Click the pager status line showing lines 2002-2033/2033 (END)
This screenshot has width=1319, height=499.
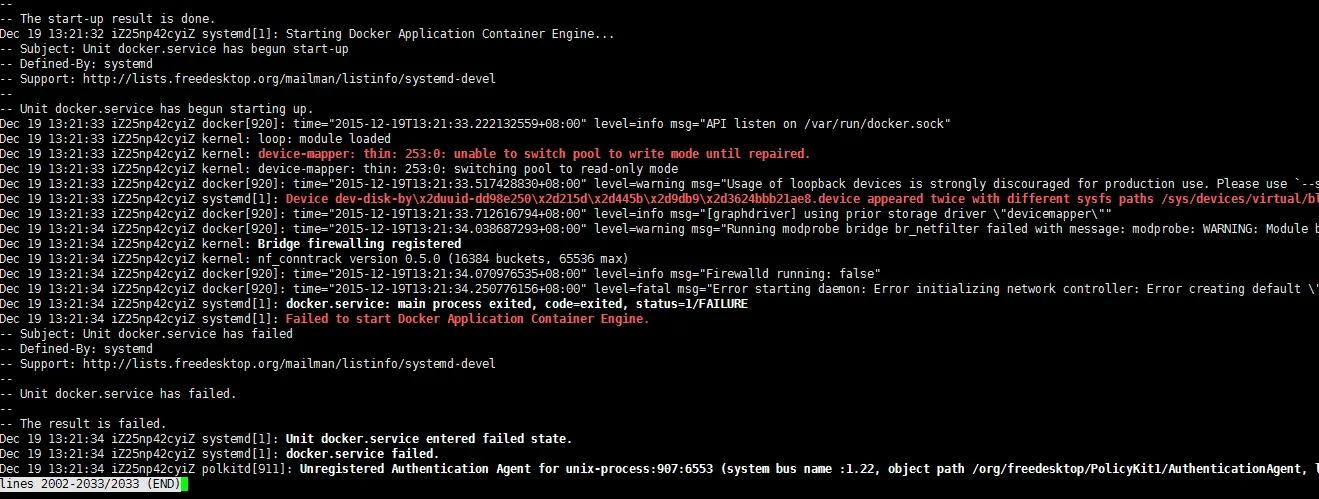click(90, 484)
